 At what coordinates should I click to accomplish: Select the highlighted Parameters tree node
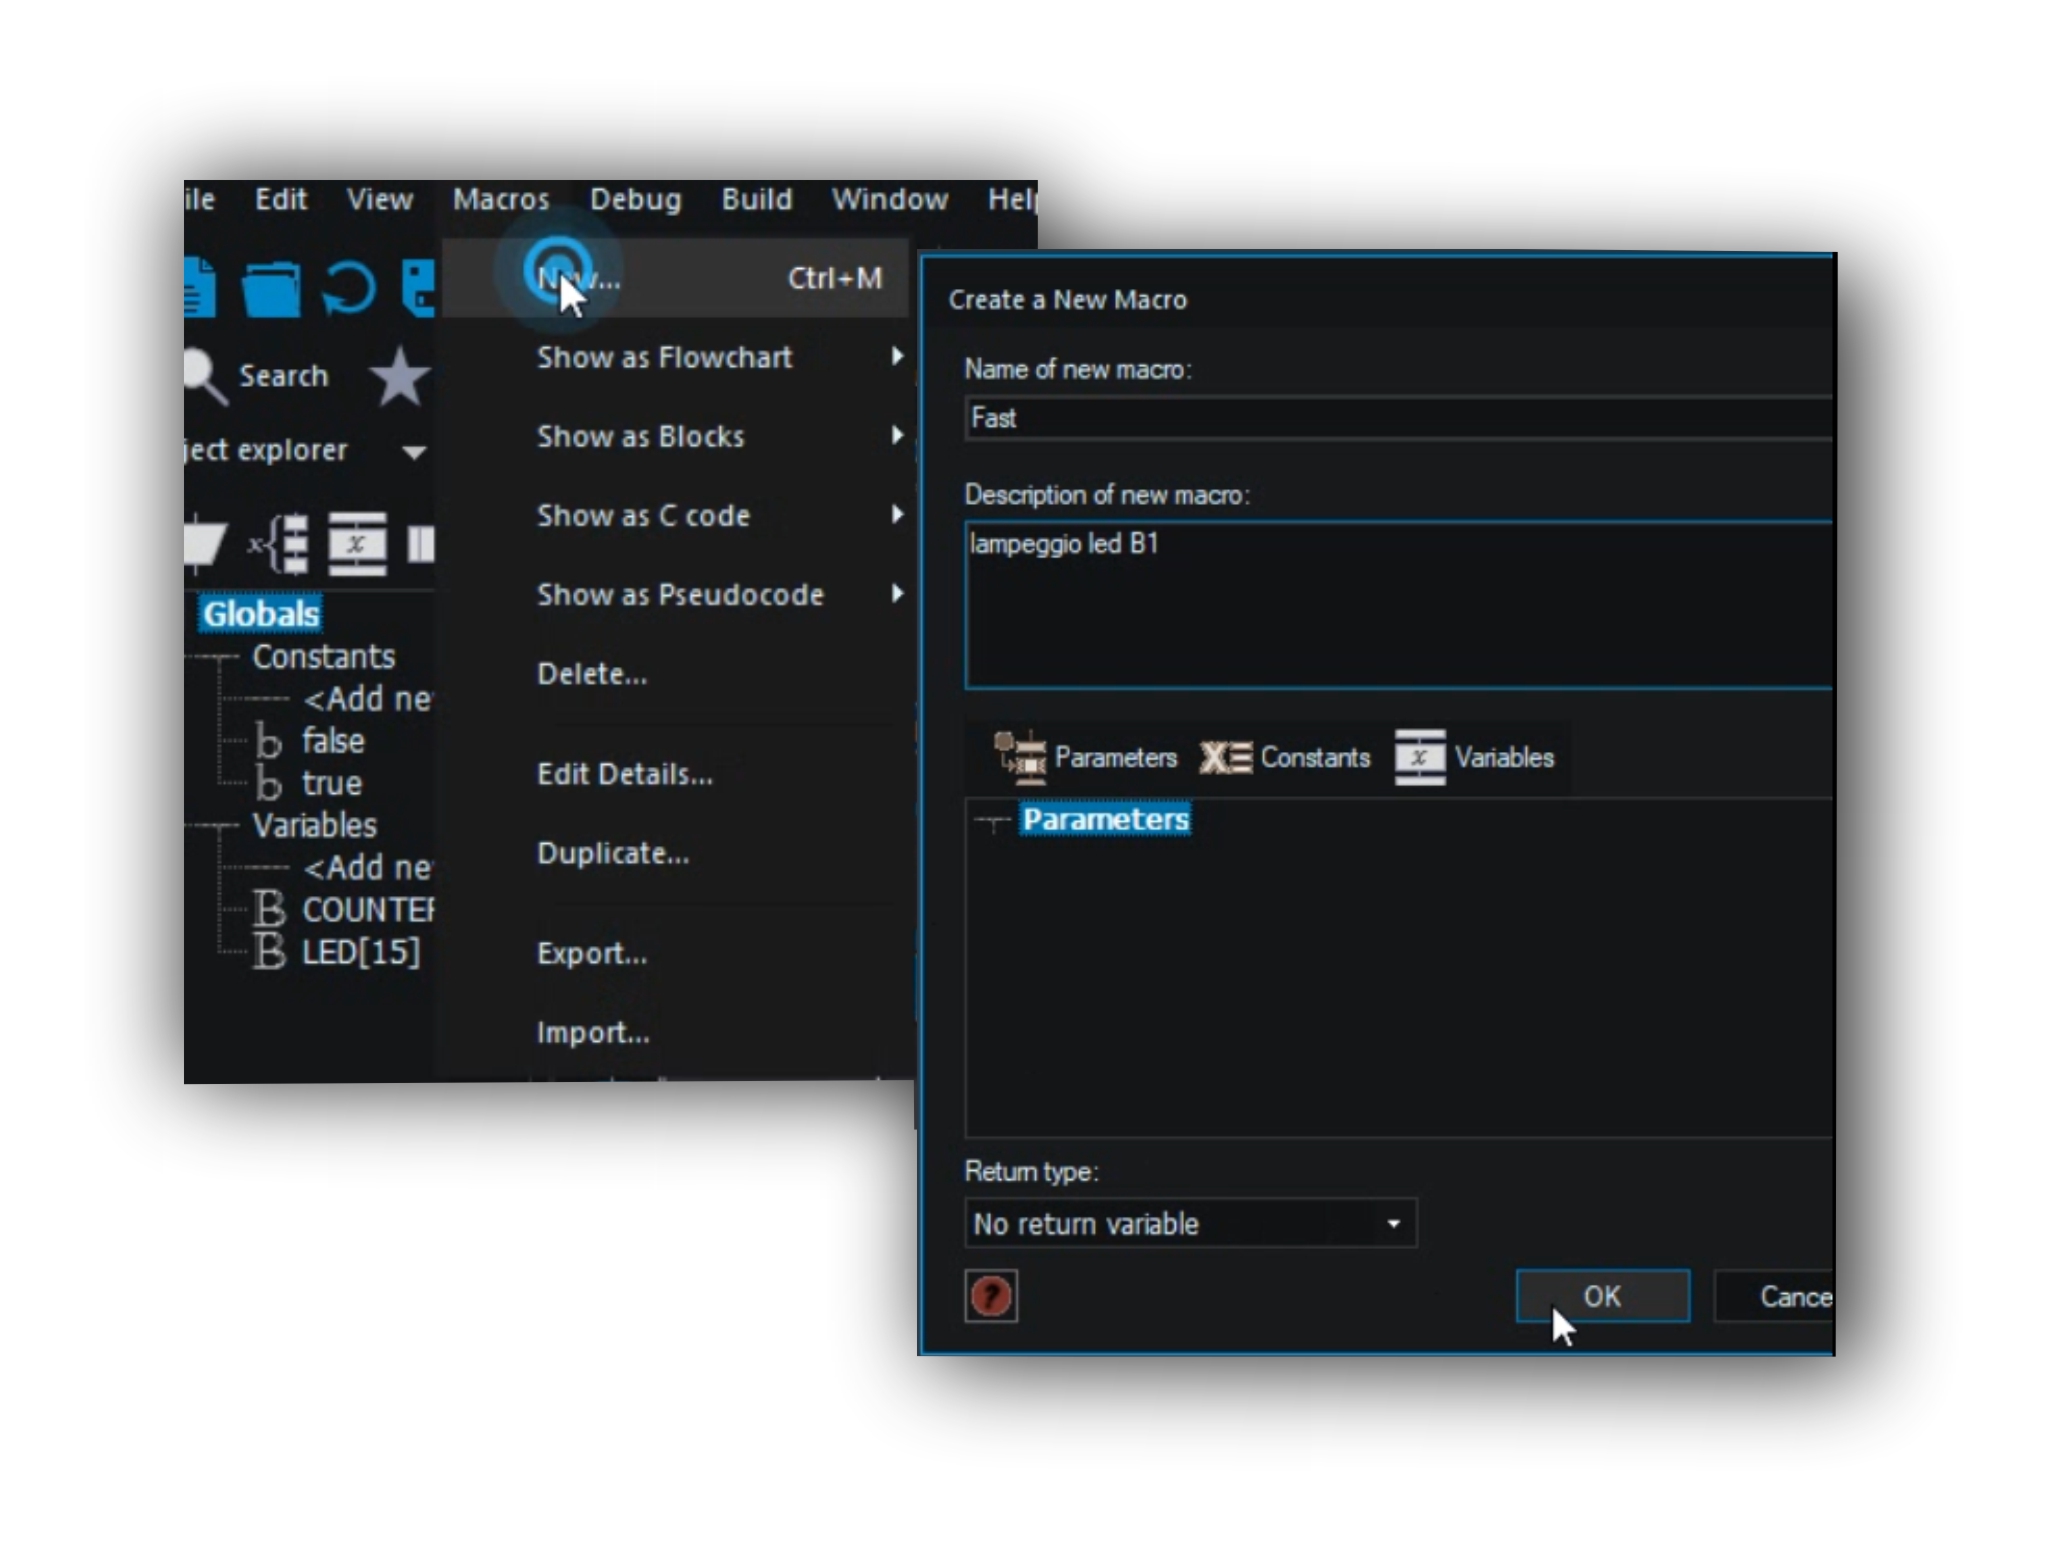(x=1106, y=820)
